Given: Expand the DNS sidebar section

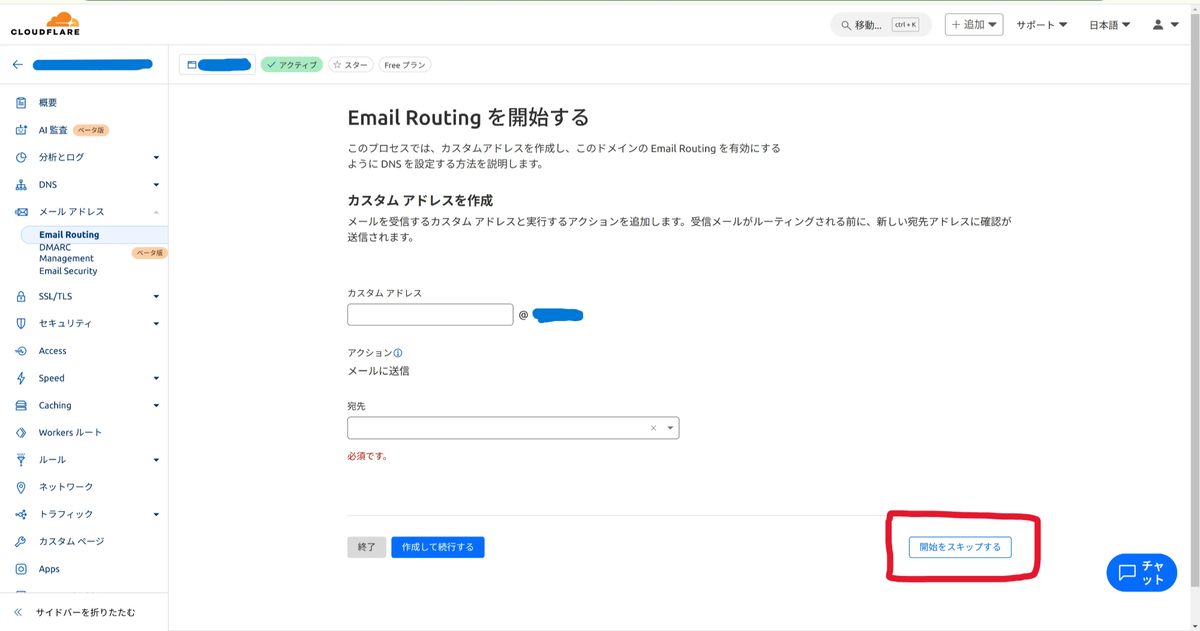Looking at the screenshot, I should tap(156, 185).
